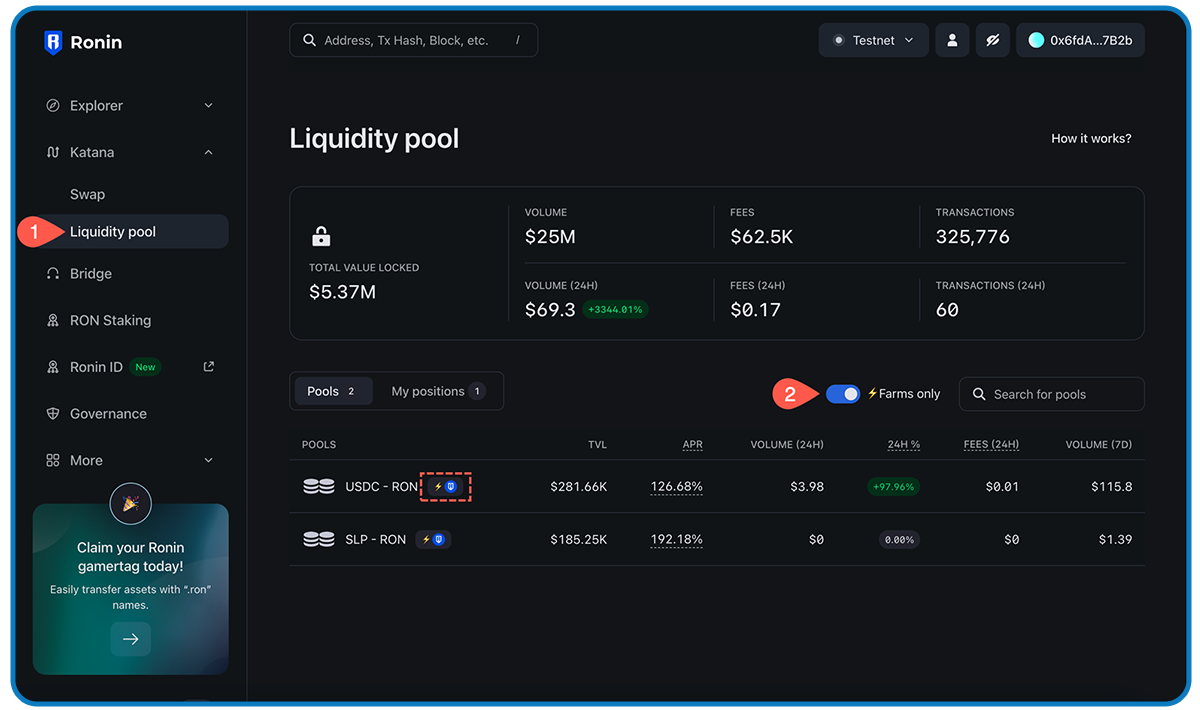Screen dimensions: 1200x710
Task: Click the $281.66K TVL value
Action: pos(578,487)
